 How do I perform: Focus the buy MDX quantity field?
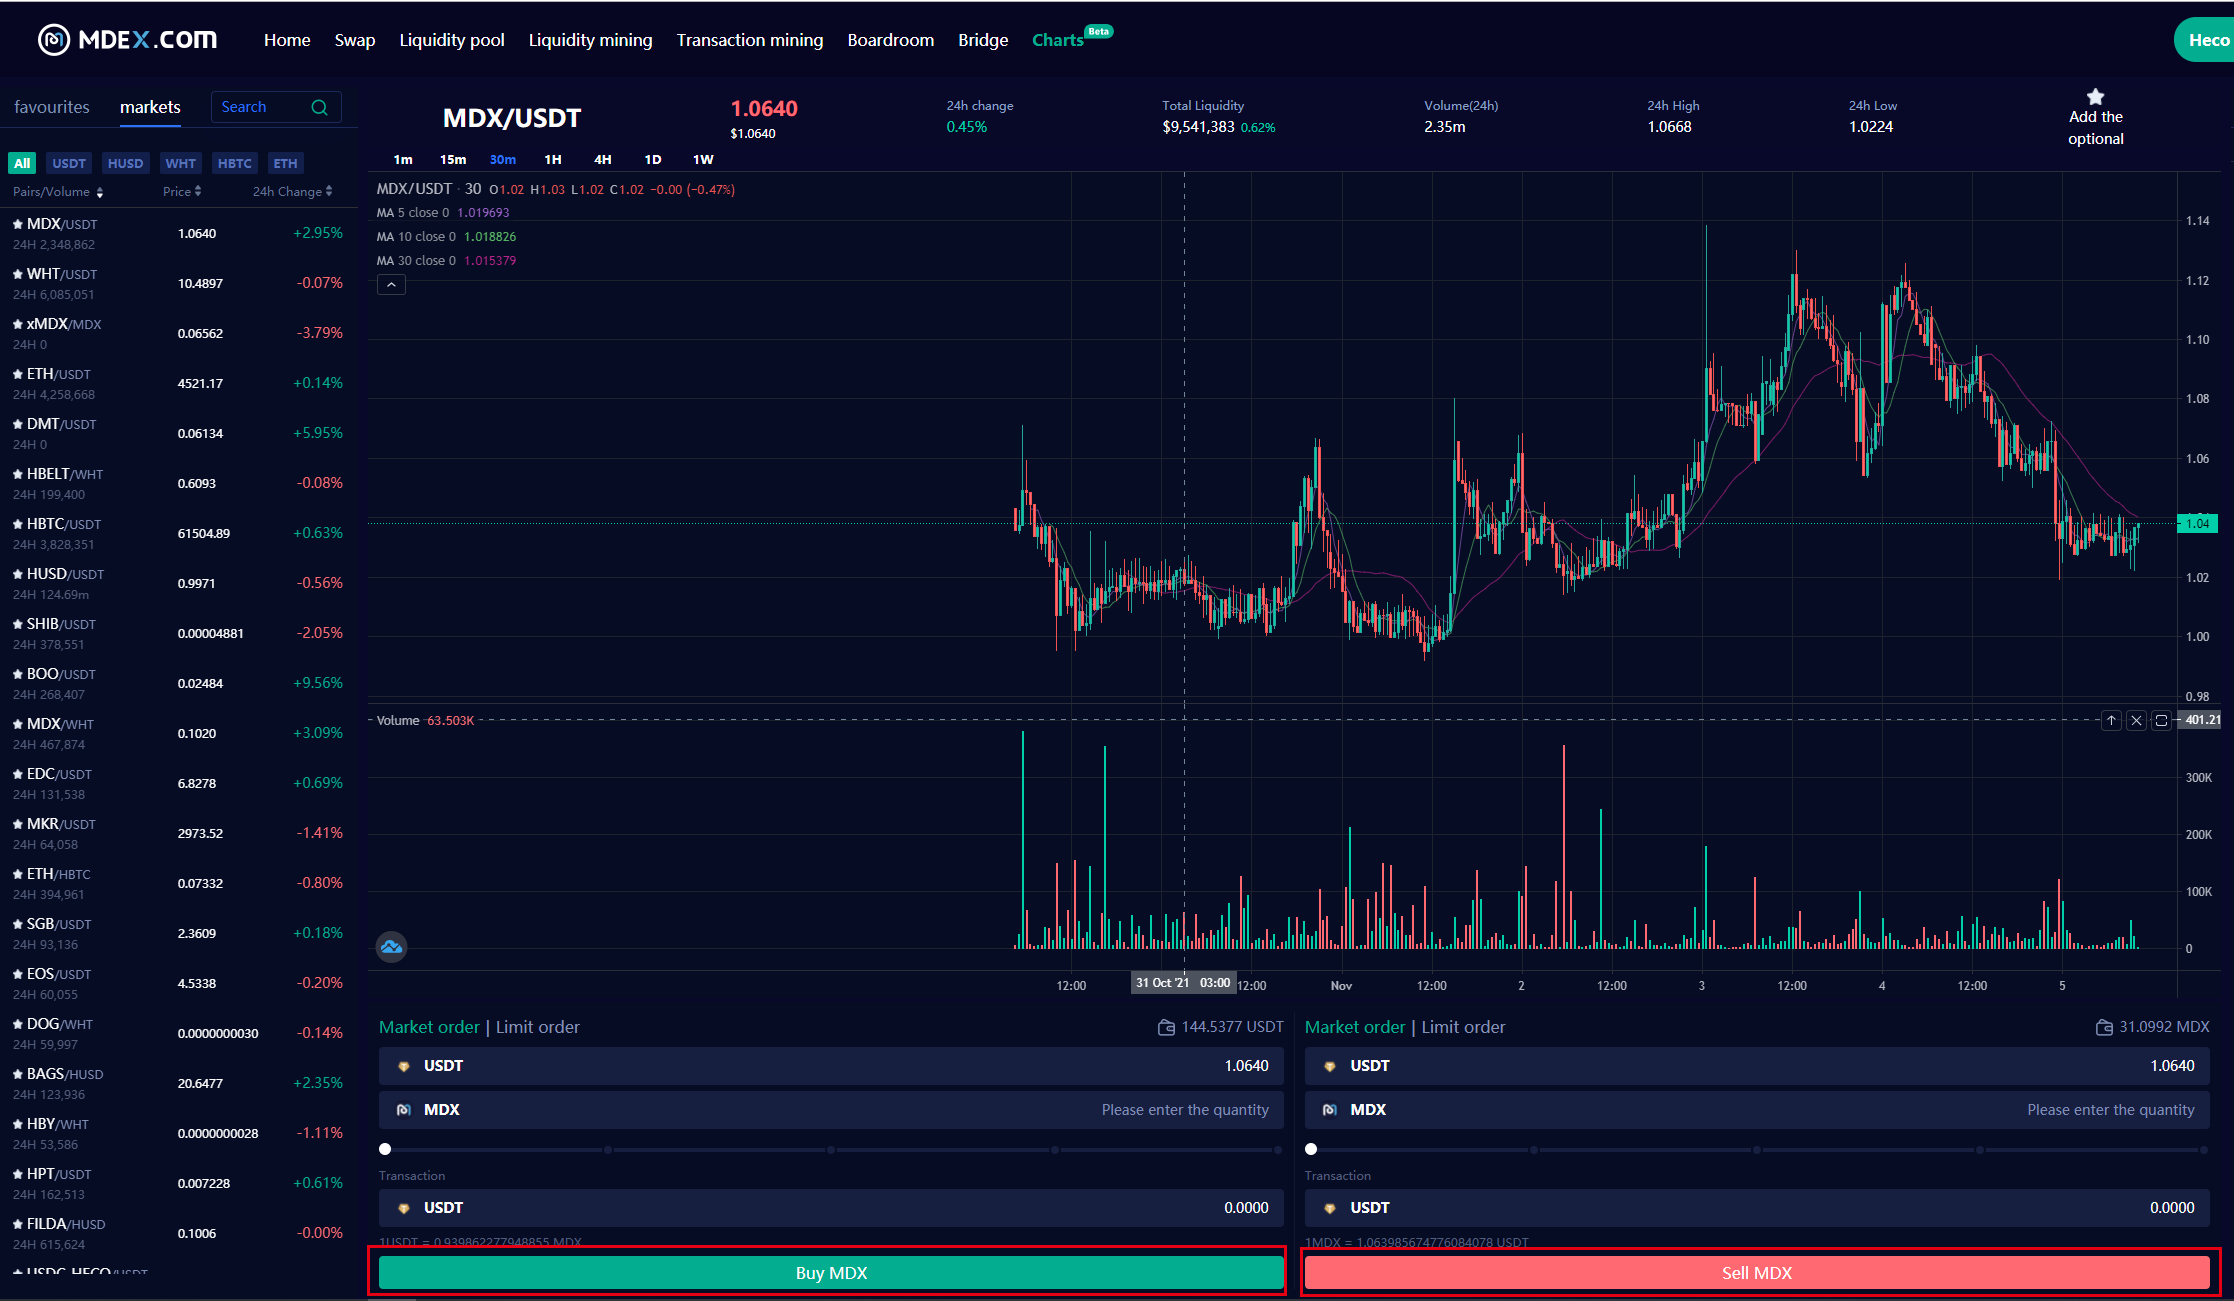click(831, 1110)
